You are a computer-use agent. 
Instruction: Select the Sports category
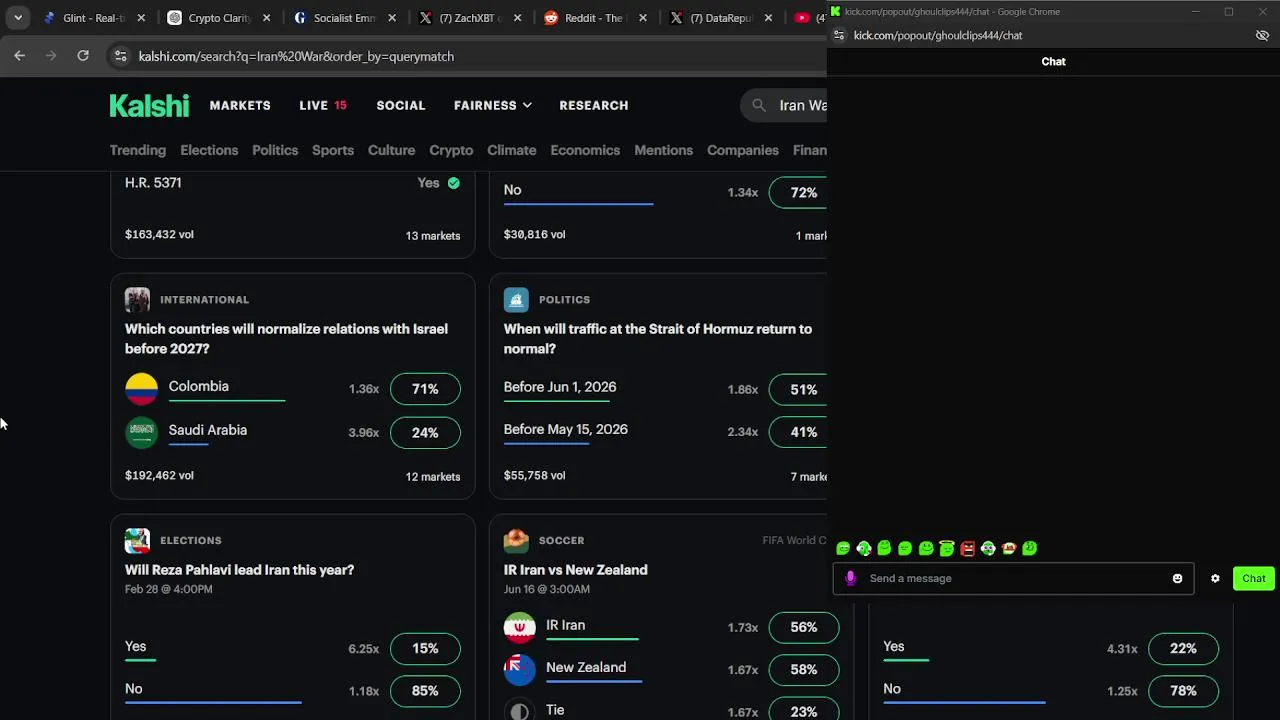click(x=333, y=150)
